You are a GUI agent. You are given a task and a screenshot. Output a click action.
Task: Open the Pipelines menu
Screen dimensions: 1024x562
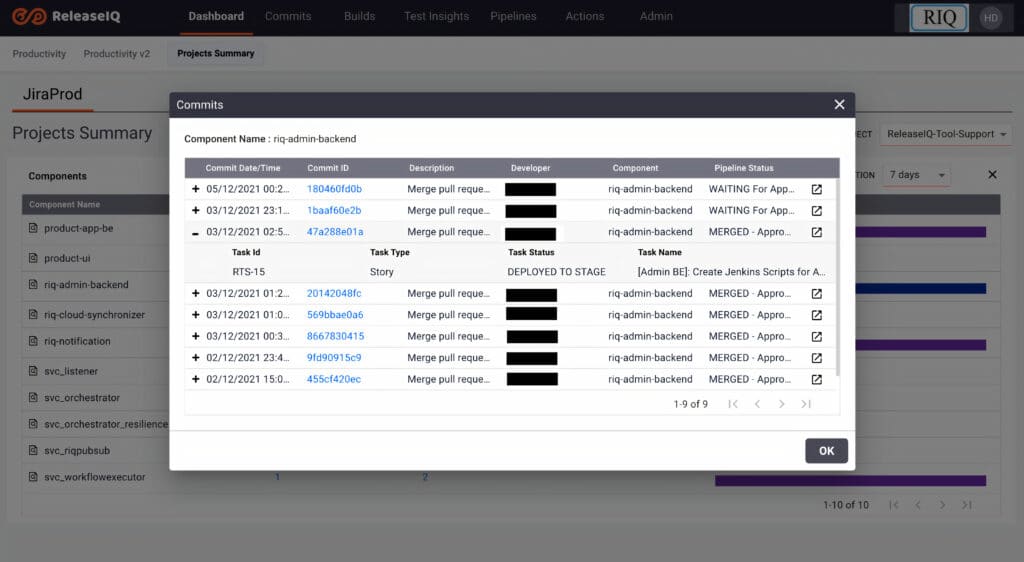(513, 16)
